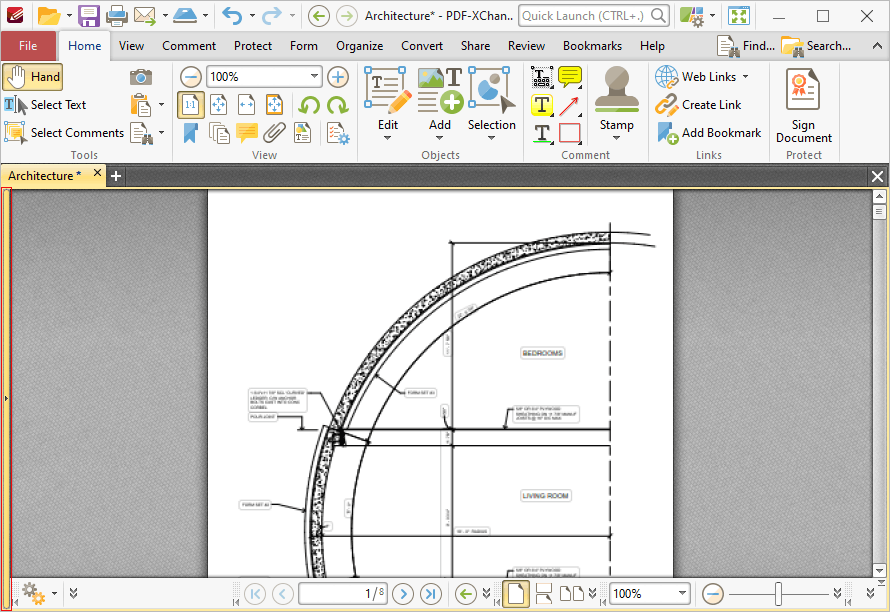Select the red arrow annotation tool
Screen dimensions: 890x612
pos(569,106)
